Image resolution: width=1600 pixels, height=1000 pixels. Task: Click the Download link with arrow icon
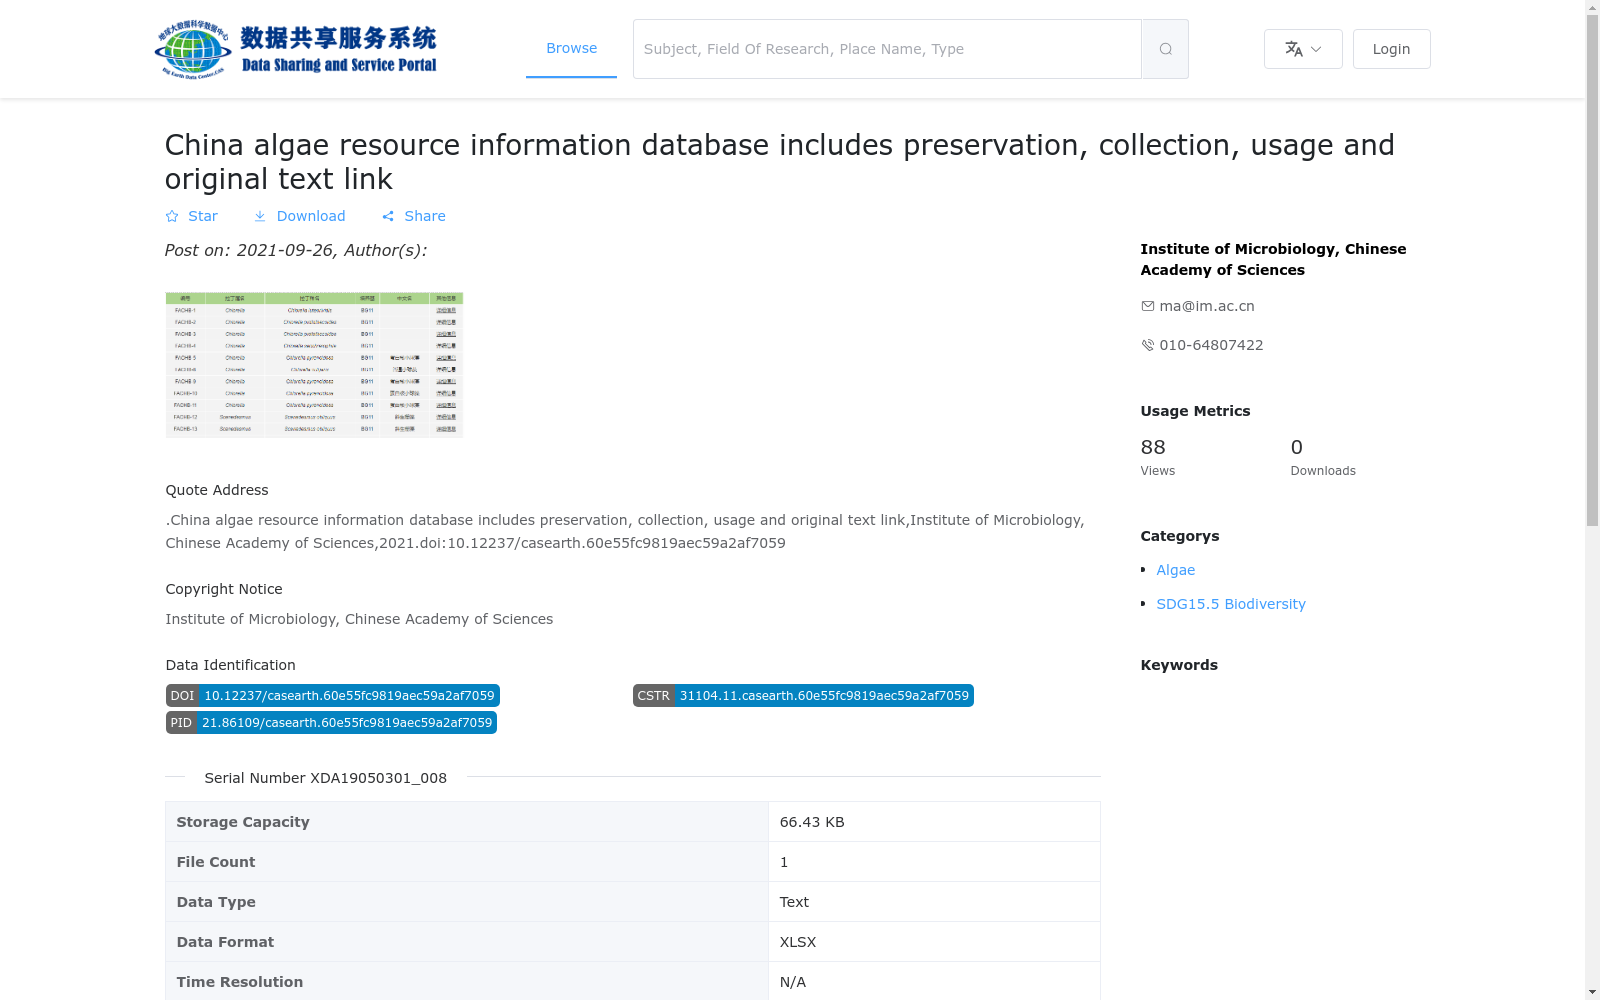(x=299, y=216)
